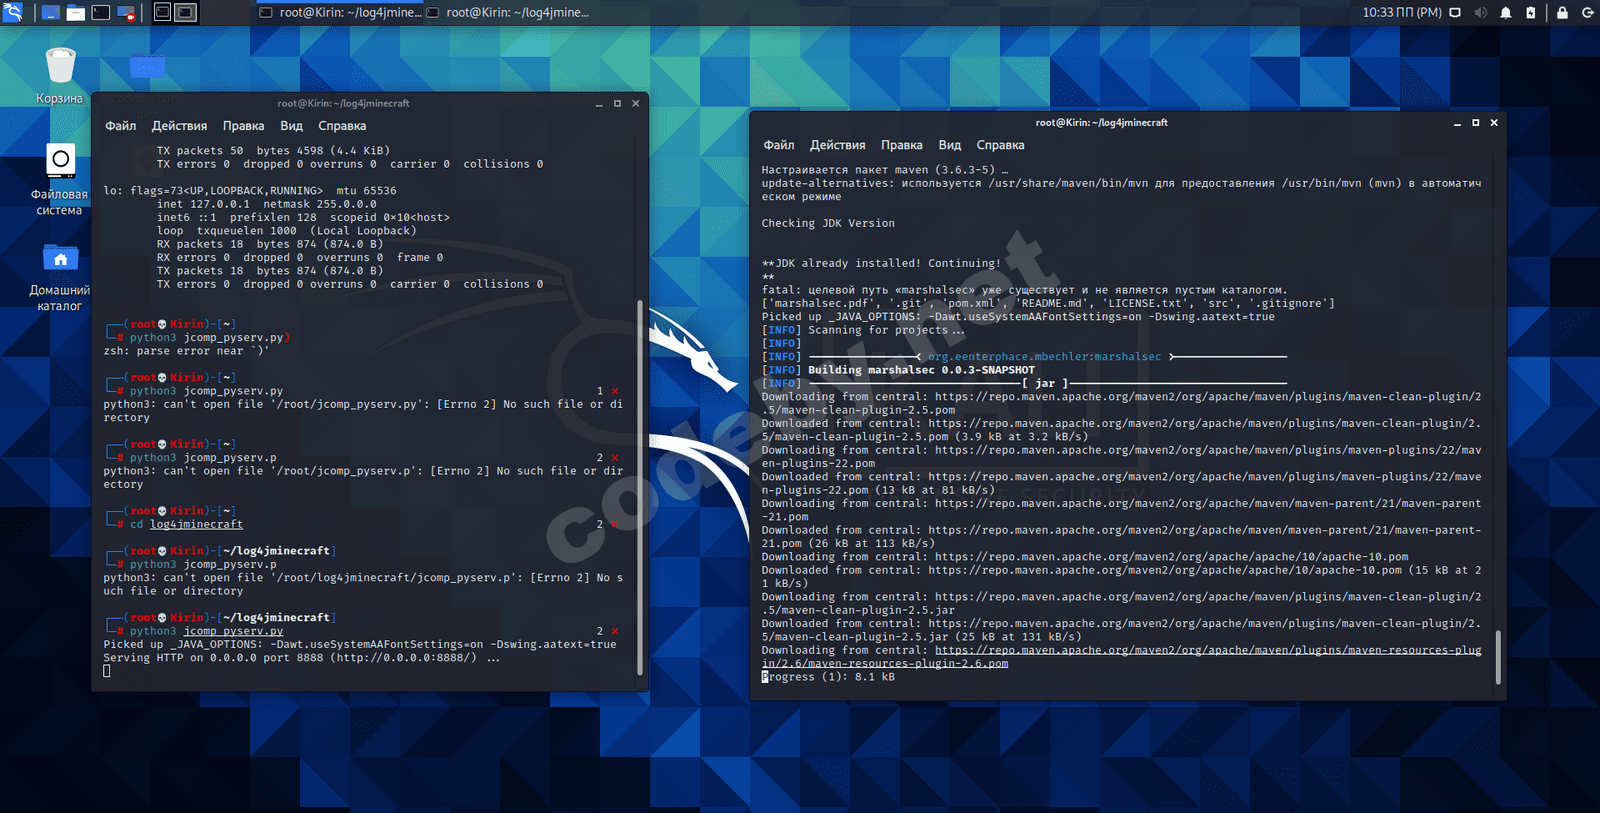This screenshot has width=1600, height=813.
Task: Click the battery power manager icon
Action: pos(1530,12)
